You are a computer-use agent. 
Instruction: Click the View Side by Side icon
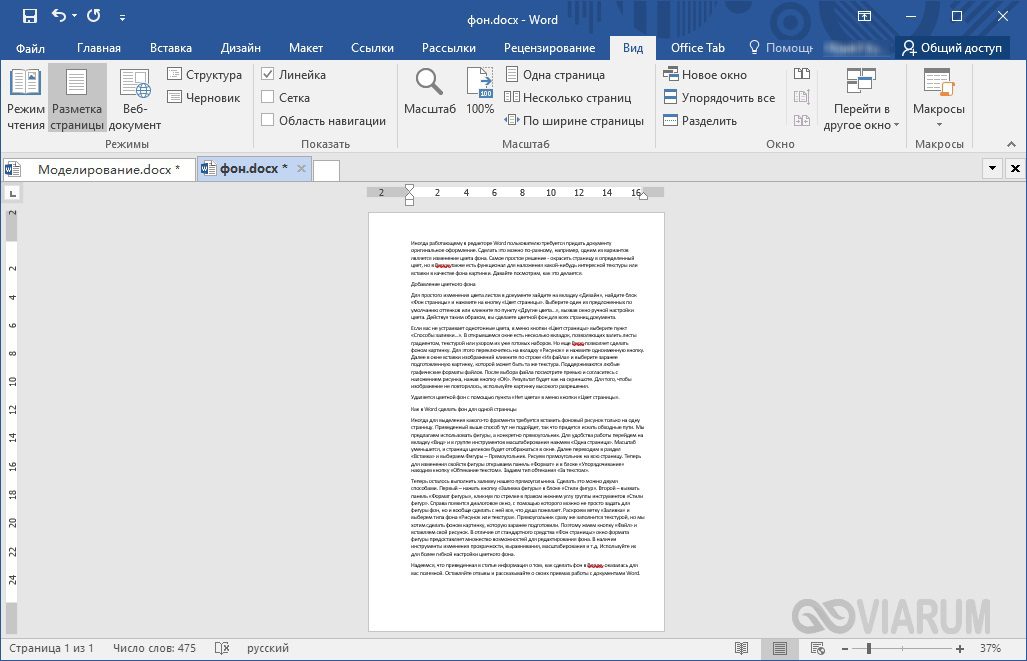(x=802, y=74)
